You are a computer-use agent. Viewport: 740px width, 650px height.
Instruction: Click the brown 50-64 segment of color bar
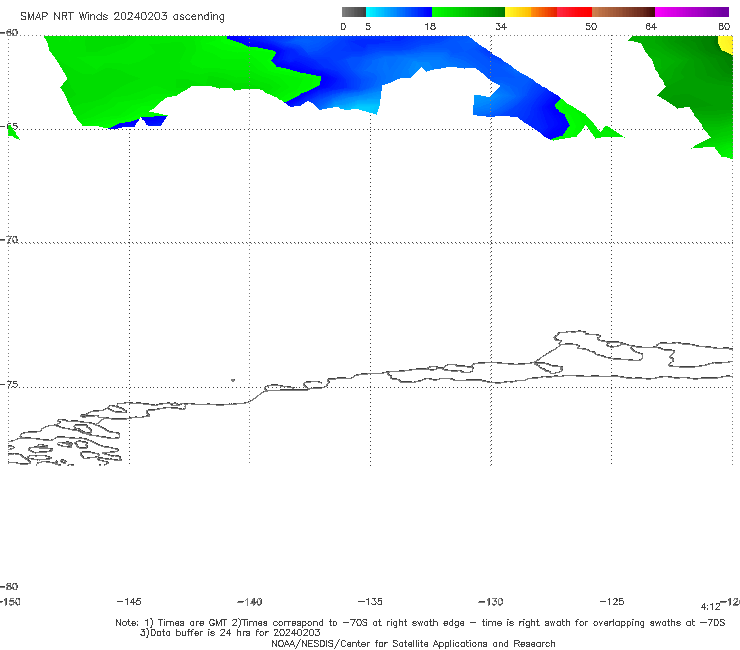[x=623, y=12]
